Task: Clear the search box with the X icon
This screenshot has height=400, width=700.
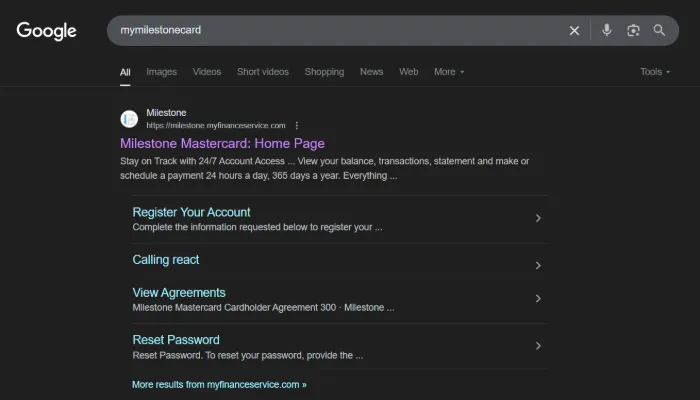Action: pos(574,30)
